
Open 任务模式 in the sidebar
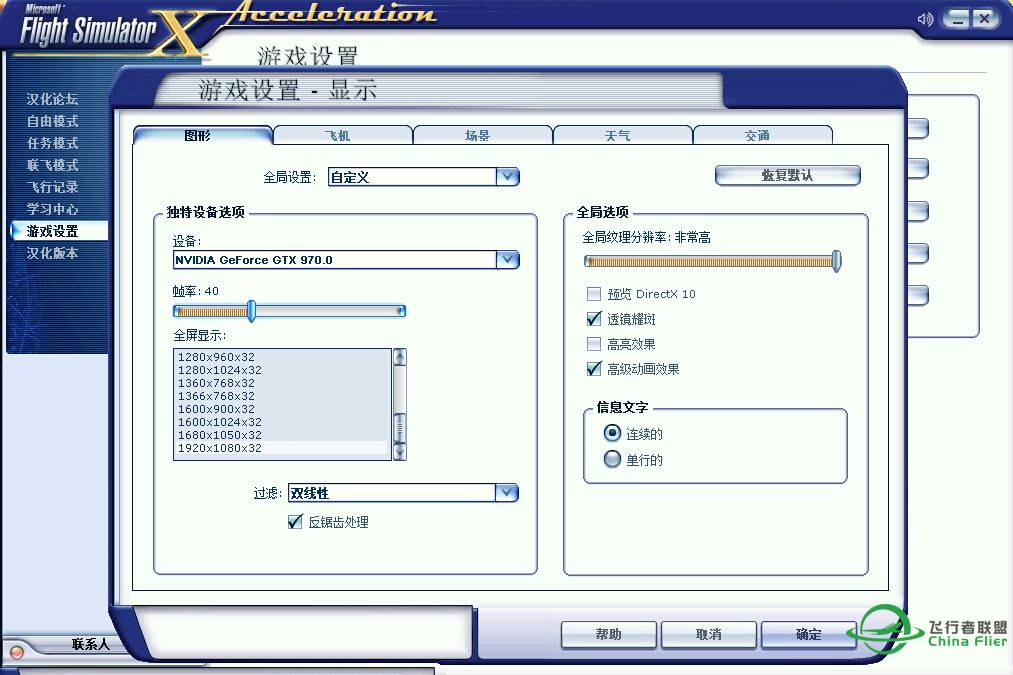click(52, 143)
